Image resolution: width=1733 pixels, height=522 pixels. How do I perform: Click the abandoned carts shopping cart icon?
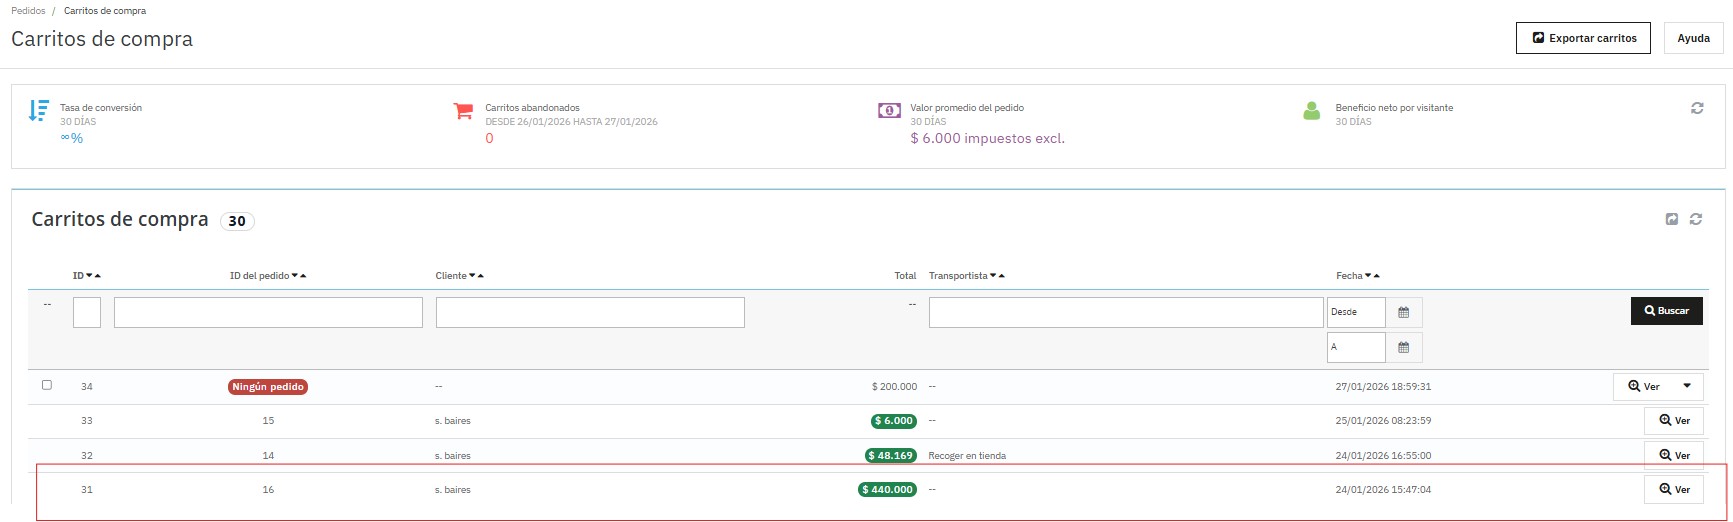pyautogui.click(x=463, y=110)
